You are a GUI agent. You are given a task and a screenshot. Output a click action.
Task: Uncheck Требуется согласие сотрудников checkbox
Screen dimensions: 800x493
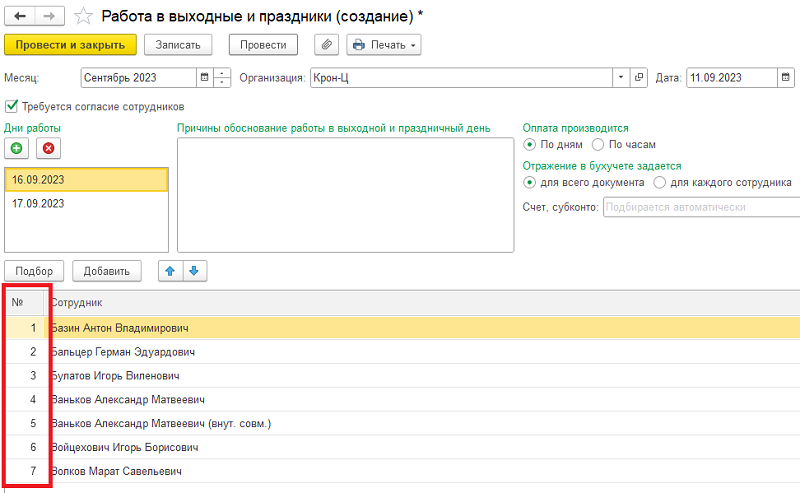click(x=12, y=106)
